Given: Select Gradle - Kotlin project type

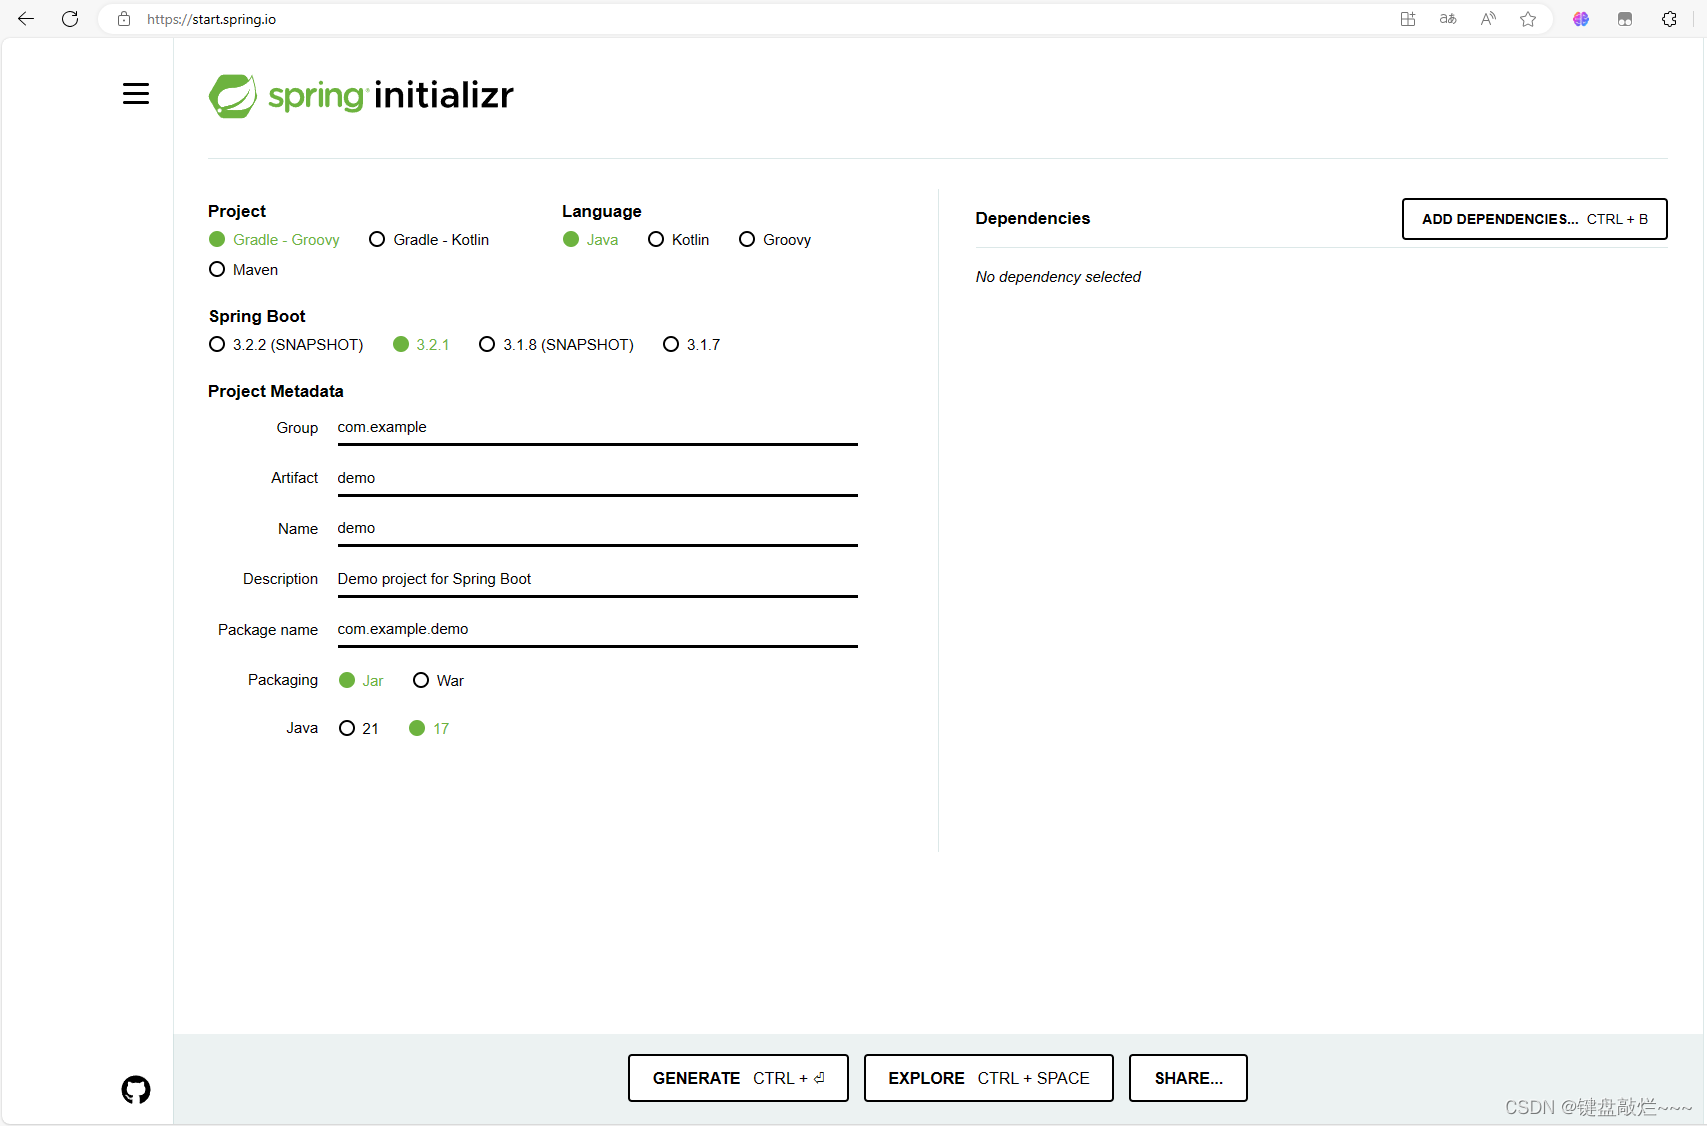Looking at the screenshot, I should pyautogui.click(x=429, y=240).
